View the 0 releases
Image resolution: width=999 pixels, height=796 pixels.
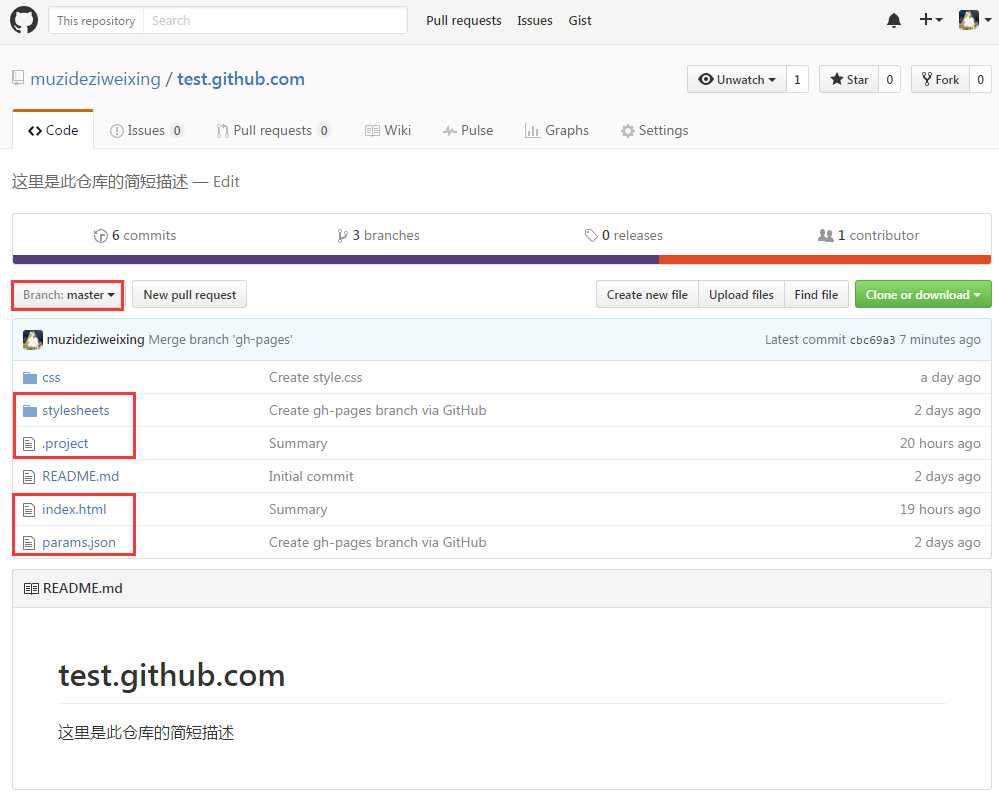click(x=624, y=235)
